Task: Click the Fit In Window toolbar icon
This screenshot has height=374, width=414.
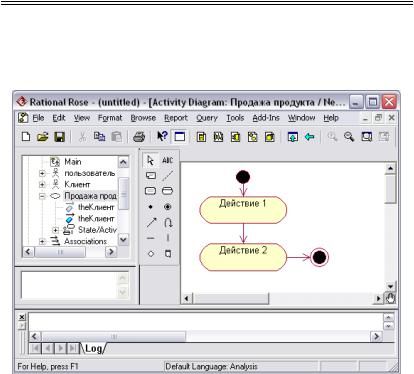Action: point(367,137)
